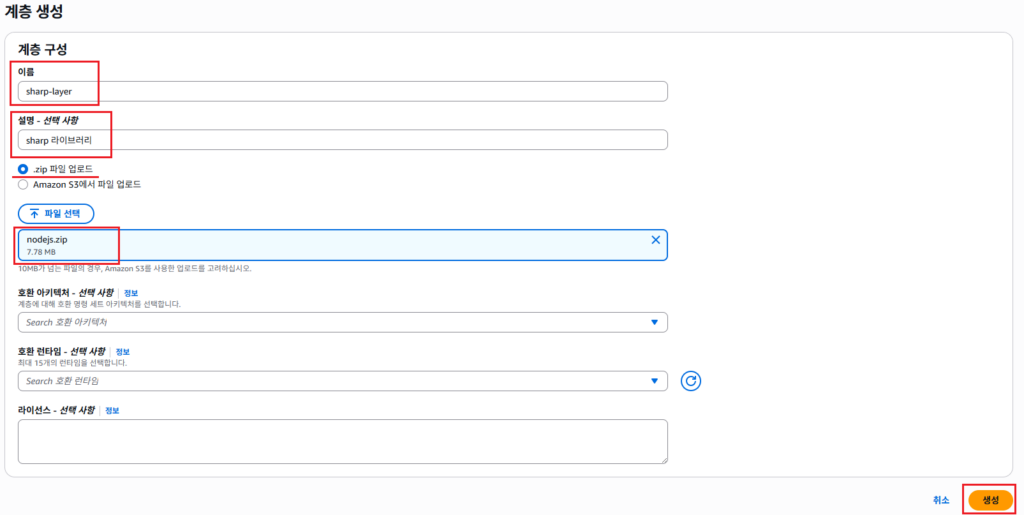Click the refresh icon beside the 호환 런타임 dropdown
This screenshot has width=1024, height=515.
[691, 381]
